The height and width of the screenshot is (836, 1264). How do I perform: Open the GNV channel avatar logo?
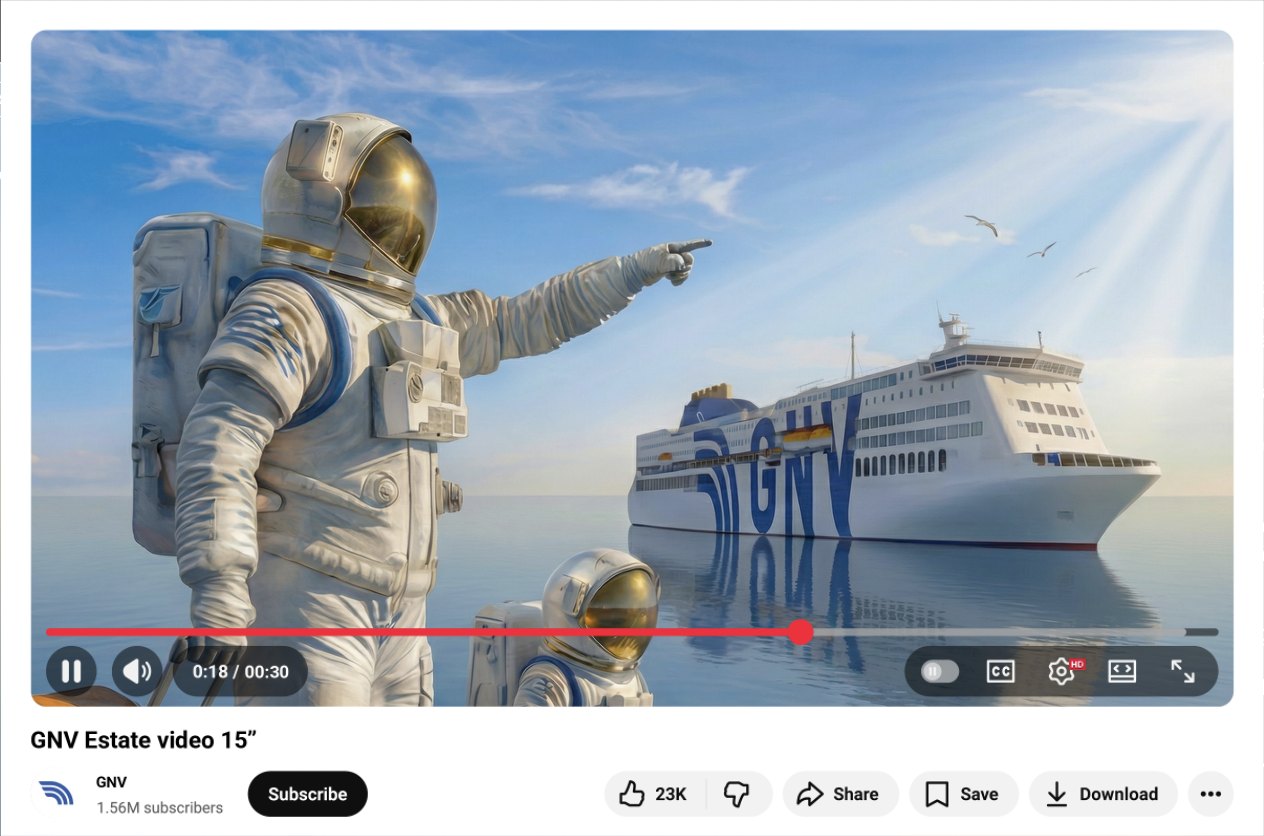56,794
